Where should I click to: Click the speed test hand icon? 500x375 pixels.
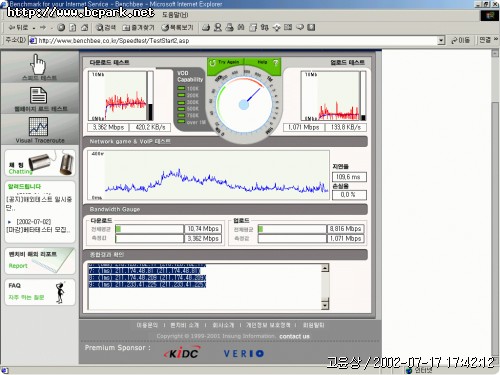click(38, 64)
